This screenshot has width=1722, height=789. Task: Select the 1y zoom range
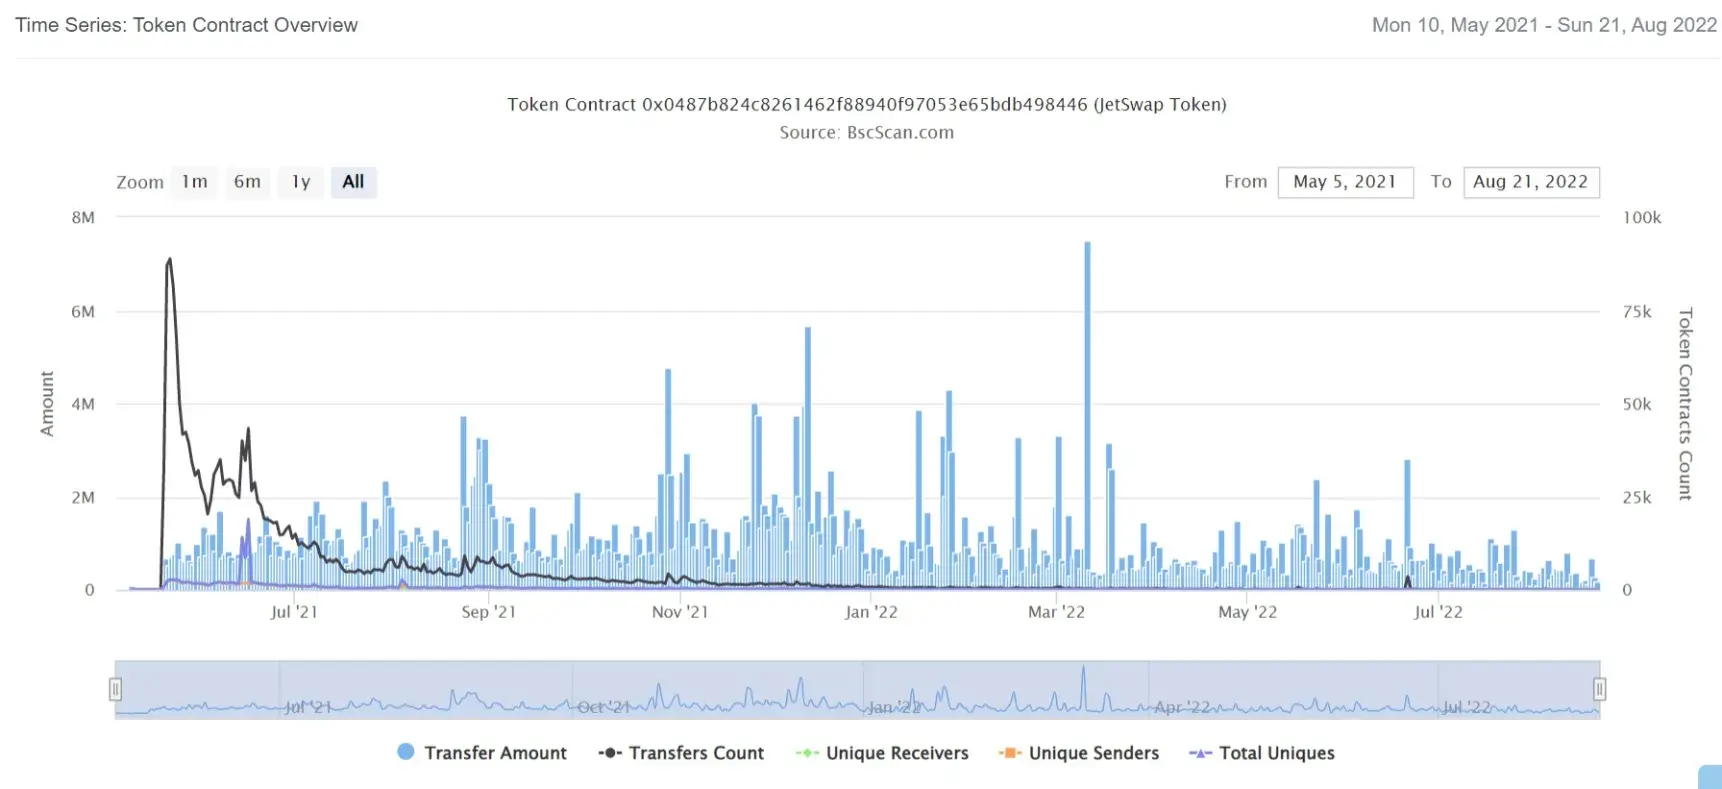tap(301, 182)
